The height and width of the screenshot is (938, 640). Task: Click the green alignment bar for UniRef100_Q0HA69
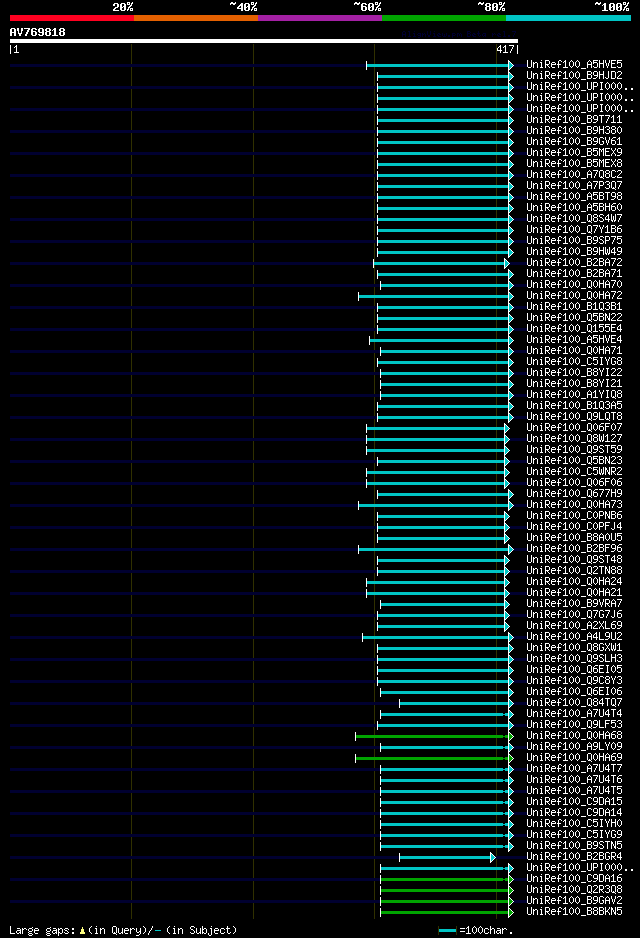[434, 759]
